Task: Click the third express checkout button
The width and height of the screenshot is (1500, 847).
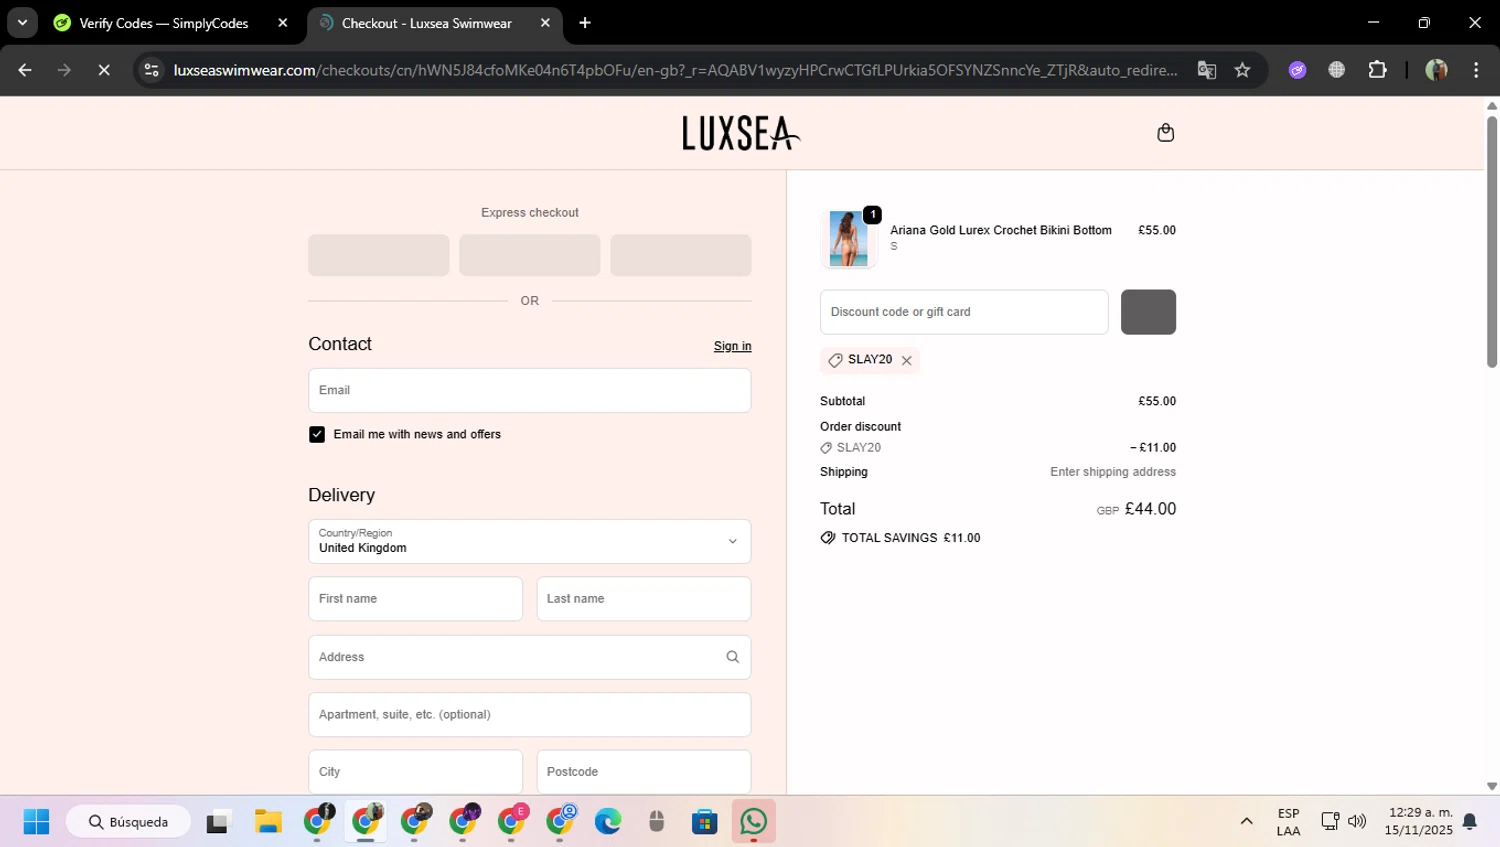Action: [x=681, y=255]
